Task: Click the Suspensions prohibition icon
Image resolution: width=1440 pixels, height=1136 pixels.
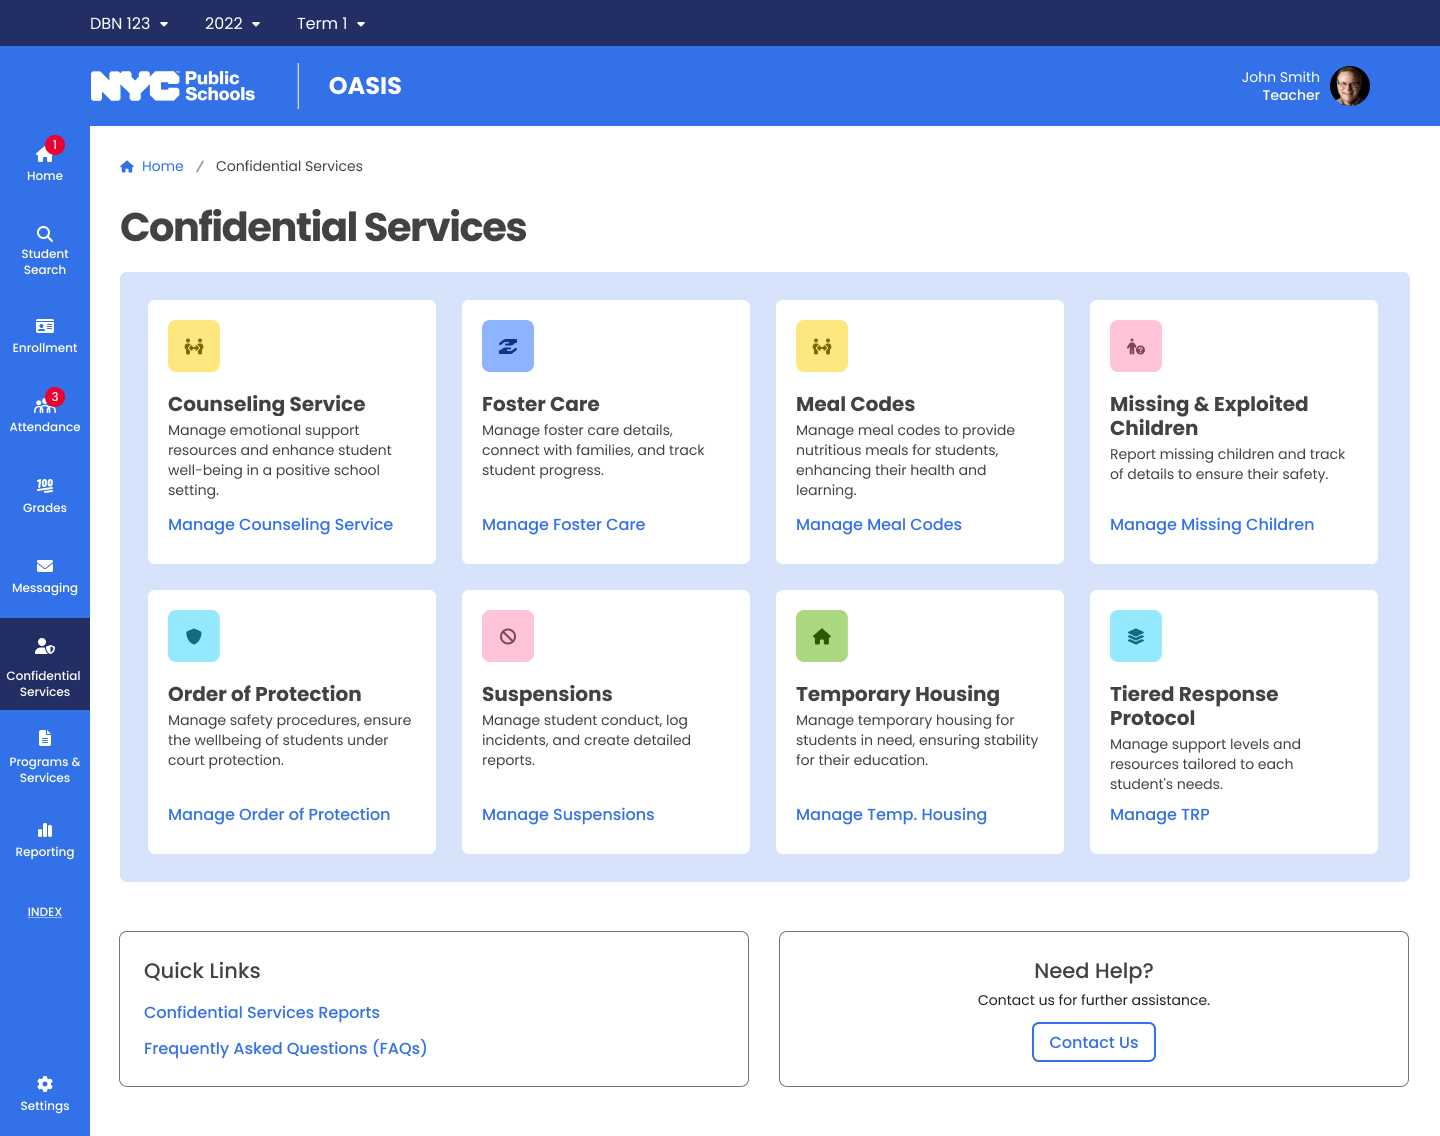Action: [507, 636]
